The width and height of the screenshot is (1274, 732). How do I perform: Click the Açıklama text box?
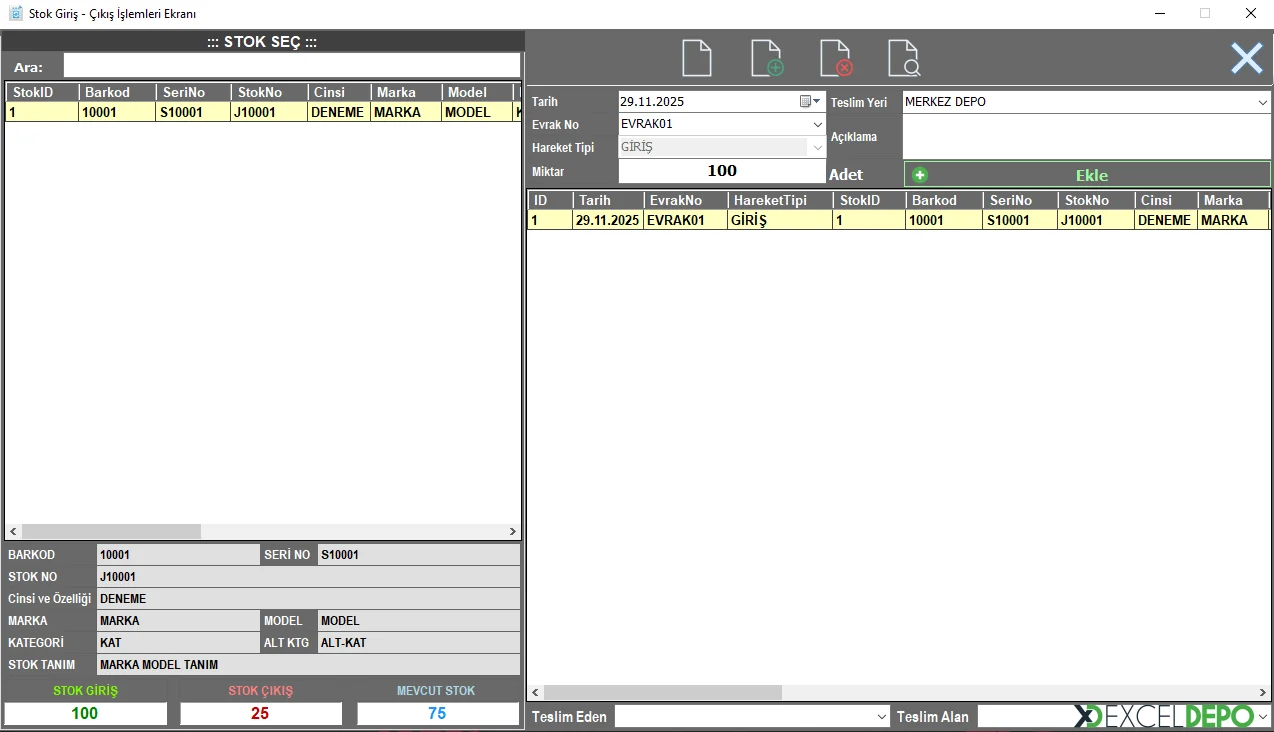(x=1086, y=137)
